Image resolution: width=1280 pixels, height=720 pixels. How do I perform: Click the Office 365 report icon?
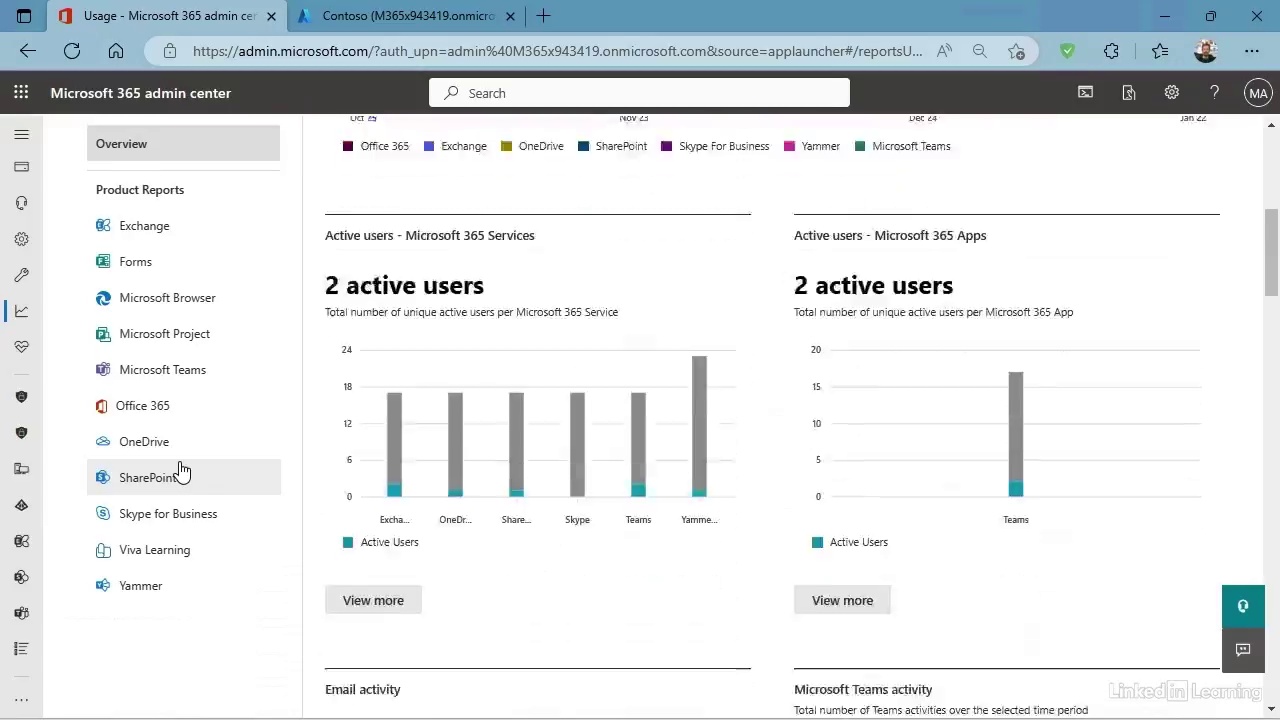click(x=102, y=406)
